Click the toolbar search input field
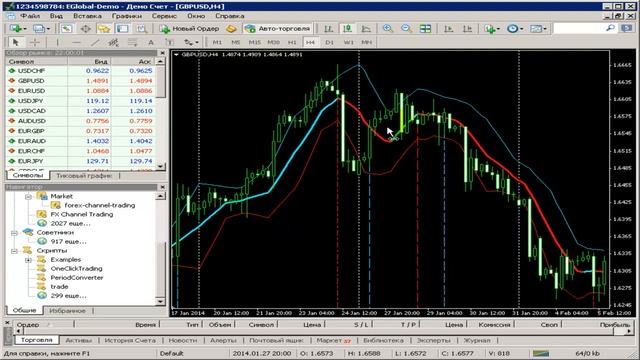640x360 pixels. (x=579, y=28)
